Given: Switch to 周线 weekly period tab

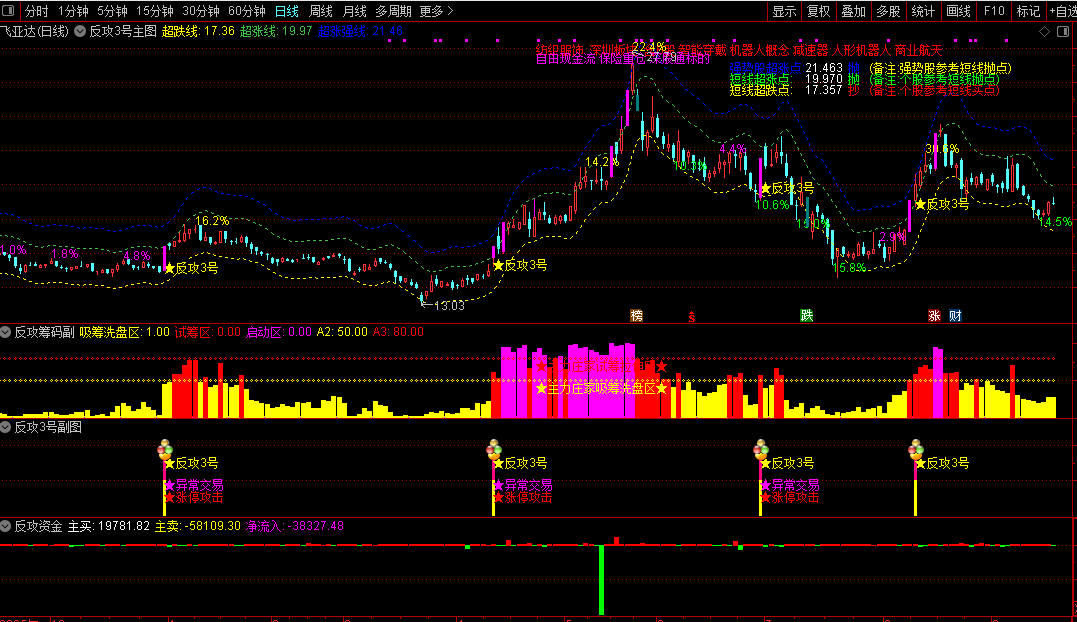Looking at the screenshot, I should tap(321, 11).
